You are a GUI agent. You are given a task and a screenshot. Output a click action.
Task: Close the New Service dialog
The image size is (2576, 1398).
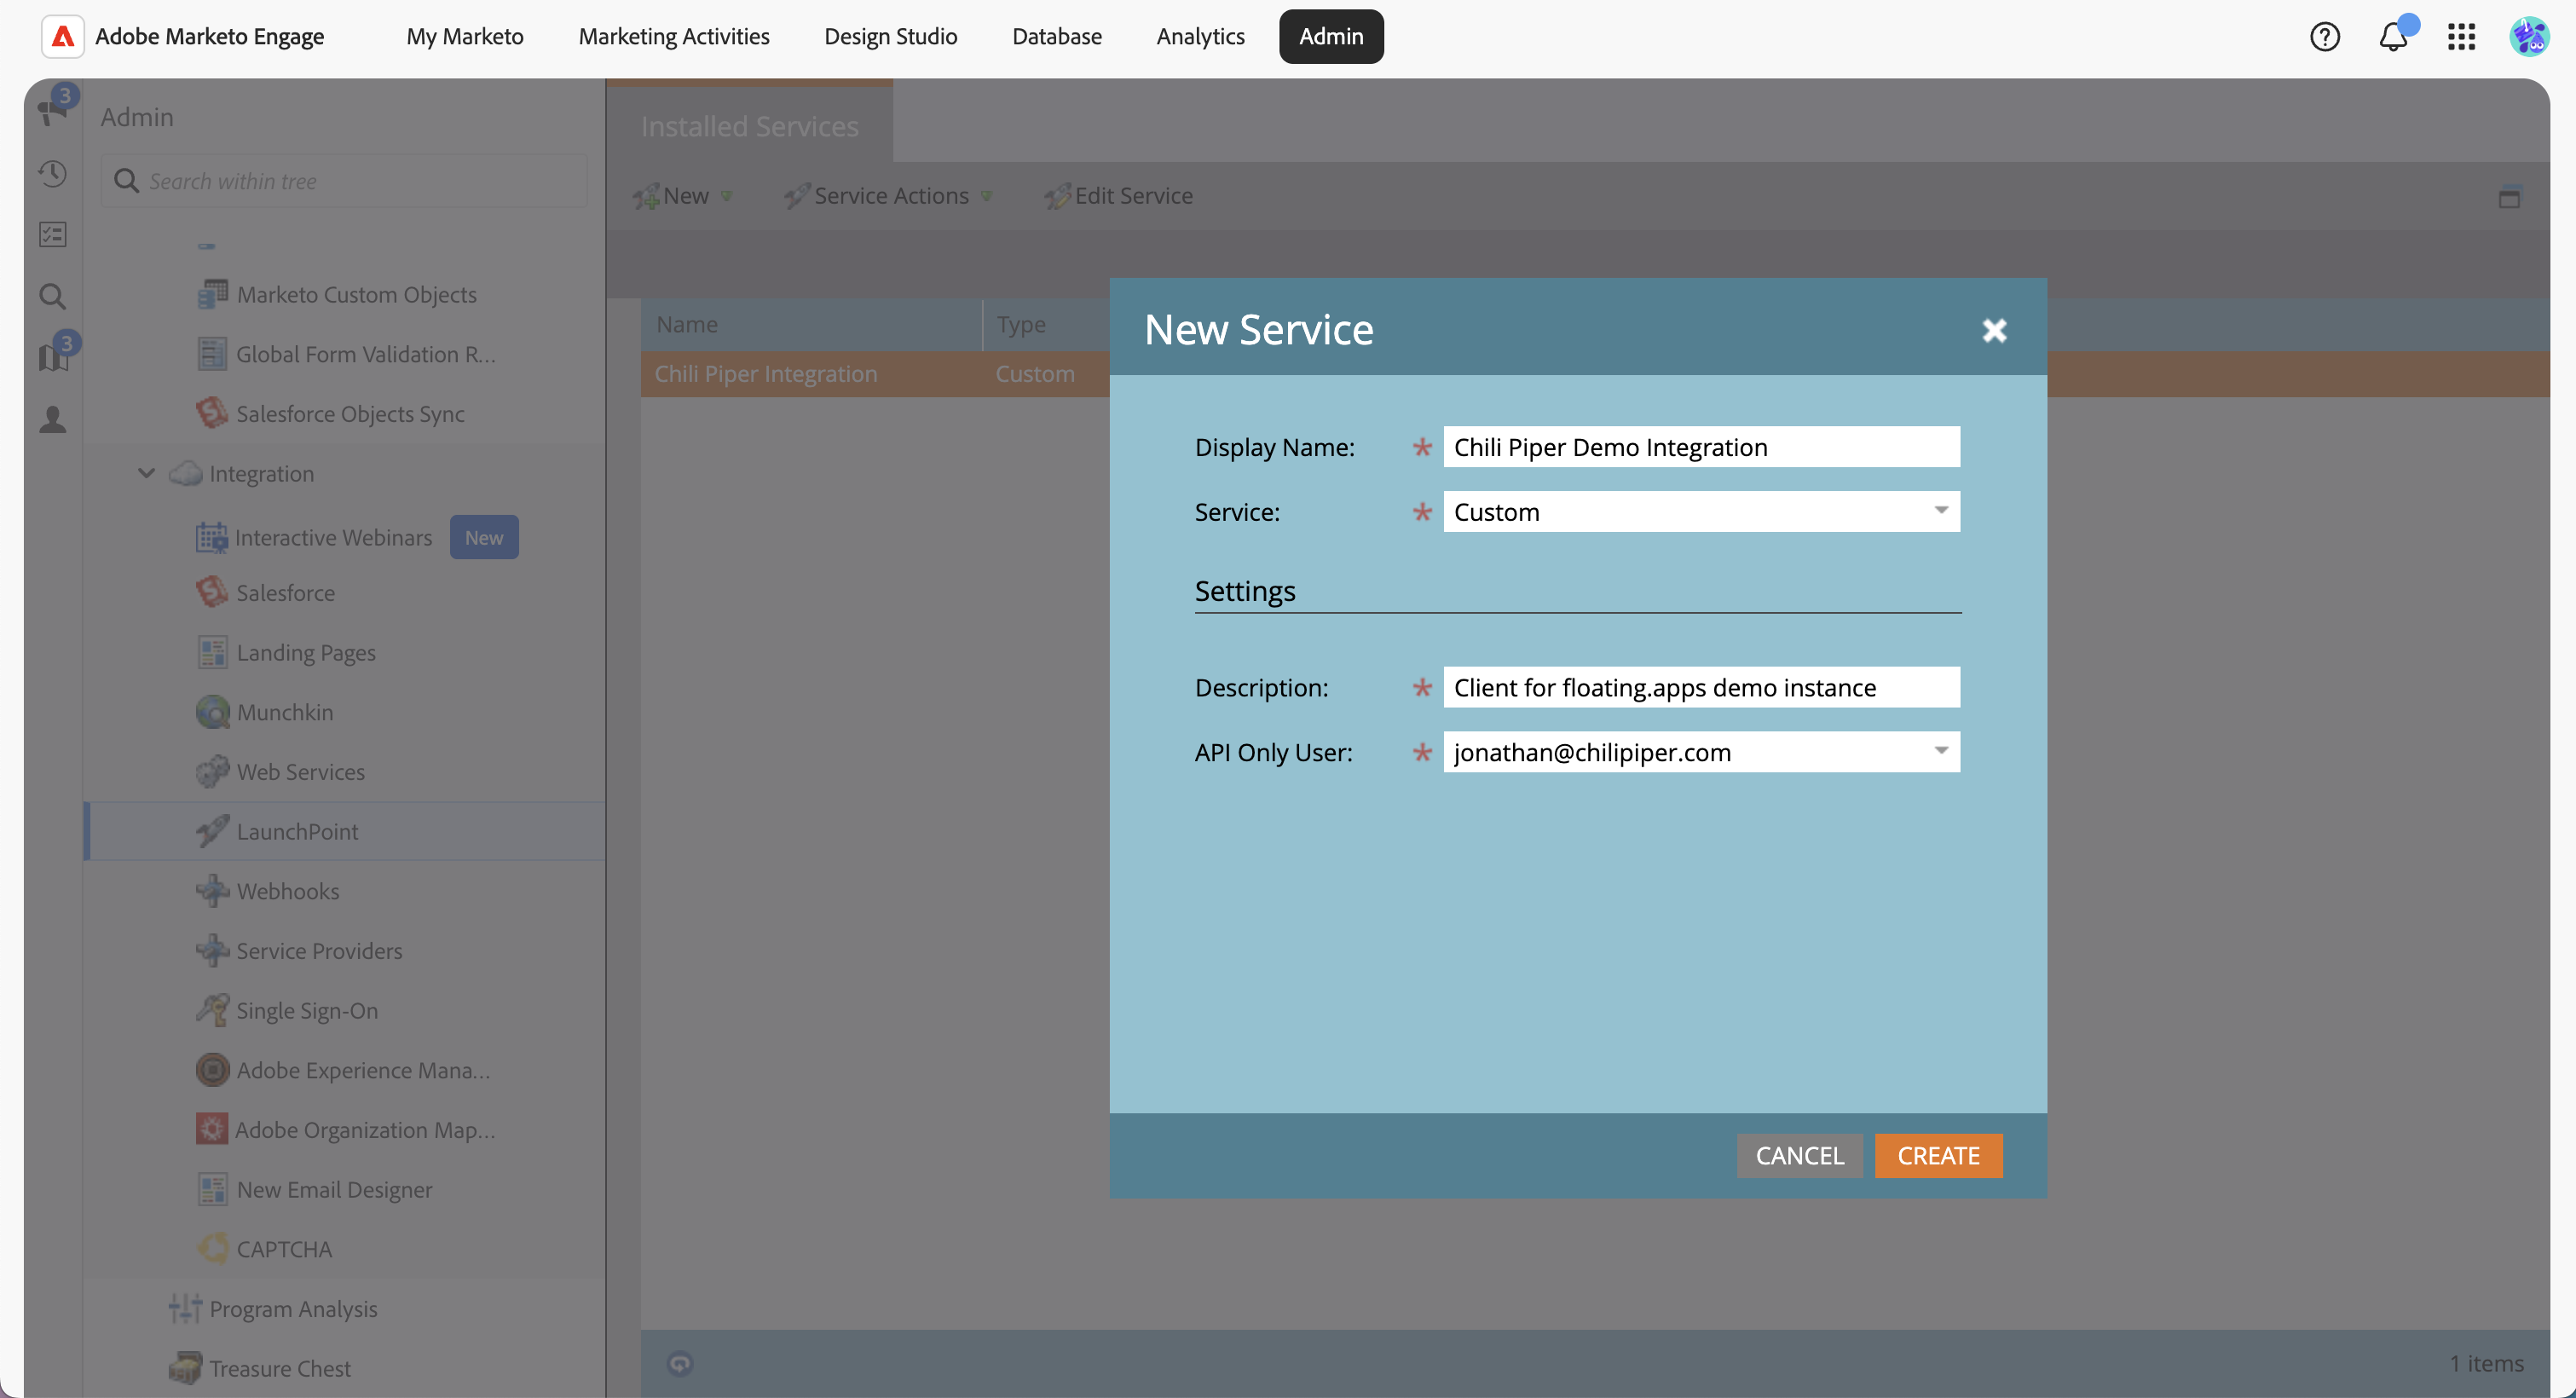1994,330
